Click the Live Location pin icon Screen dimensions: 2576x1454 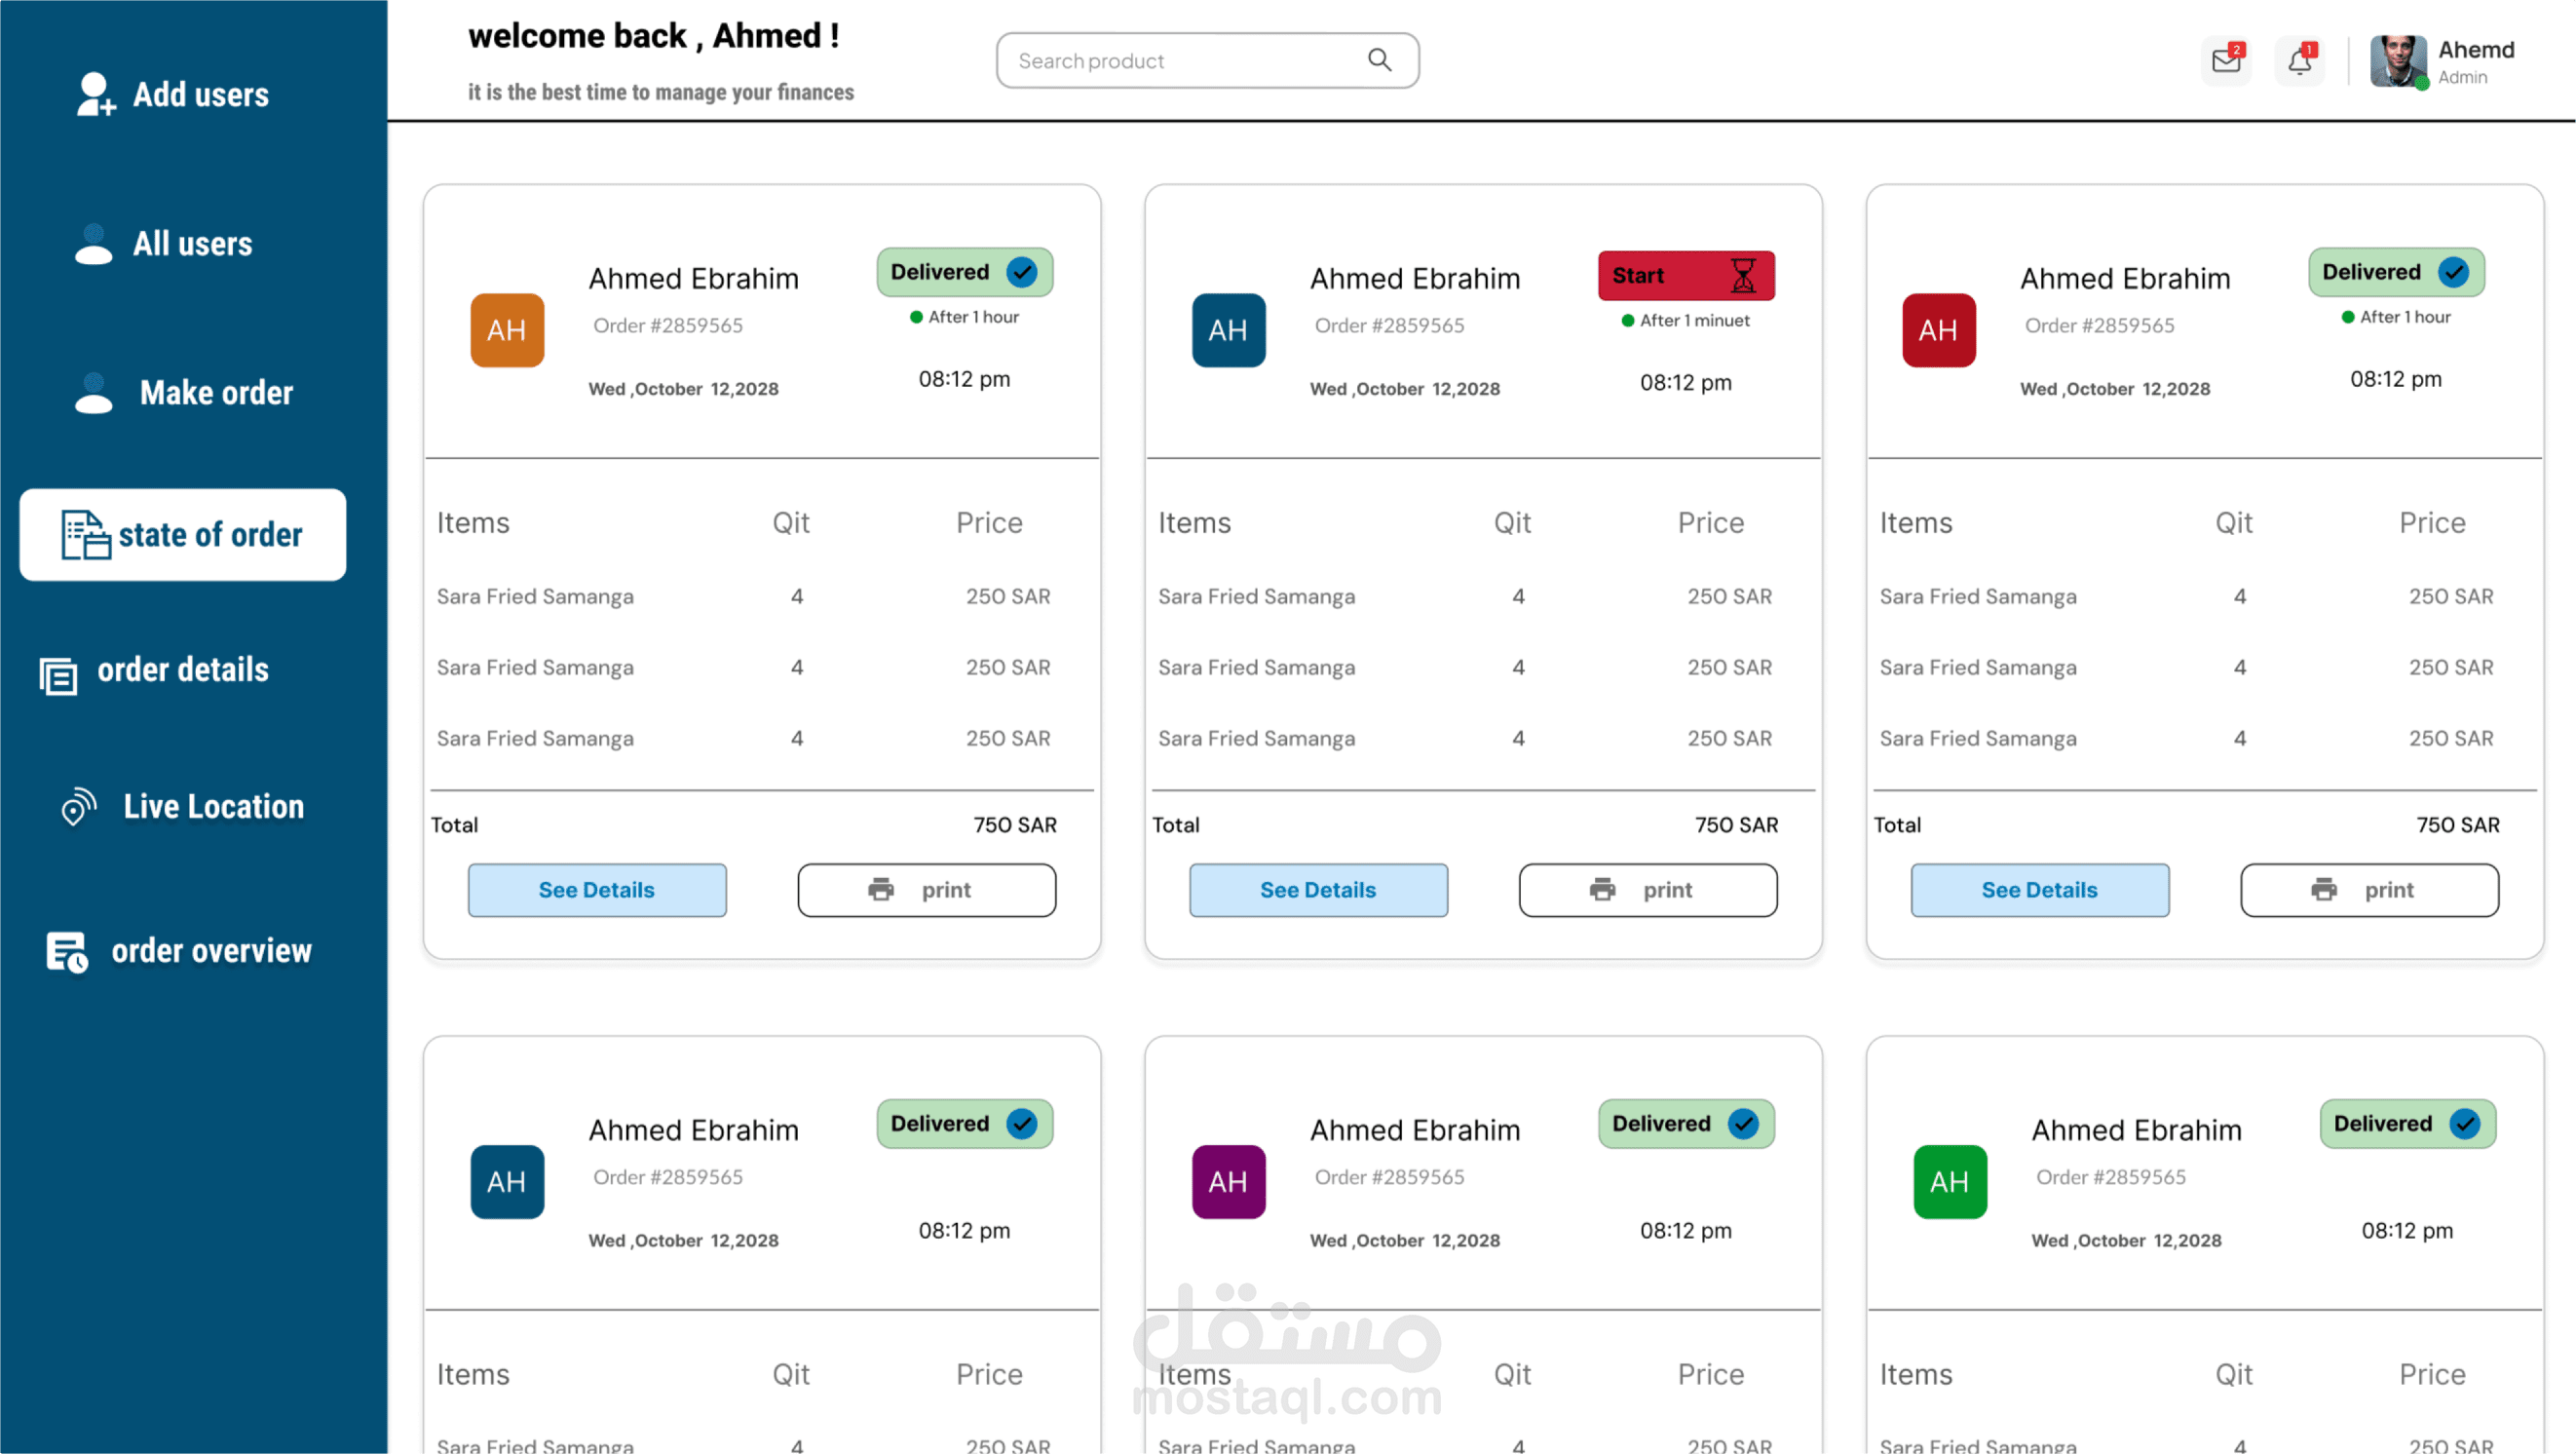(x=78, y=806)
